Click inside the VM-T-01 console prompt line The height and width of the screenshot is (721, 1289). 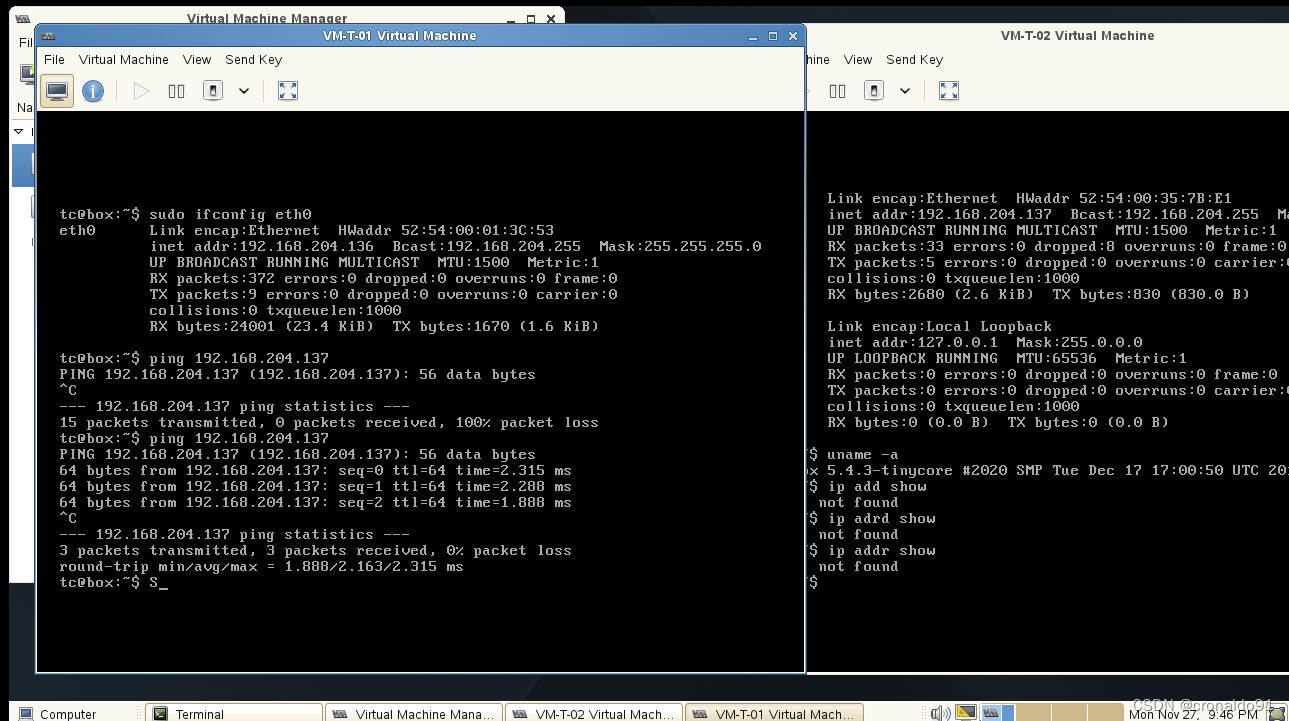pyautogui.click(x=113, y=582)
